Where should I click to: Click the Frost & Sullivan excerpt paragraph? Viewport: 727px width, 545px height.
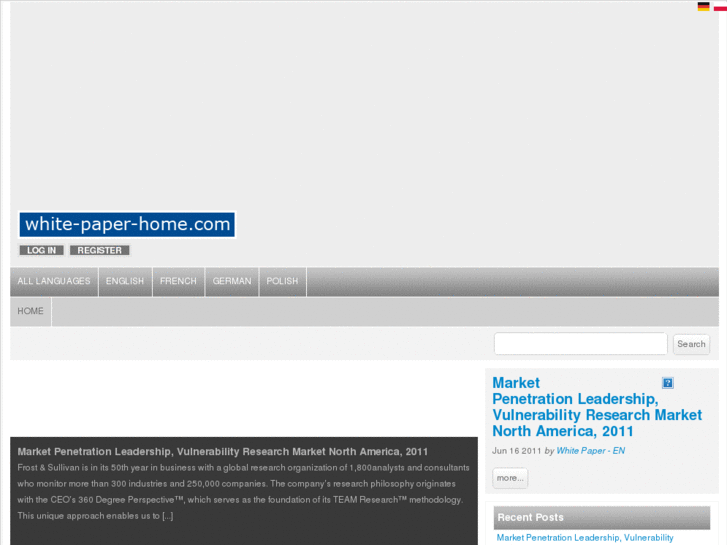click(x=243, y=492)
